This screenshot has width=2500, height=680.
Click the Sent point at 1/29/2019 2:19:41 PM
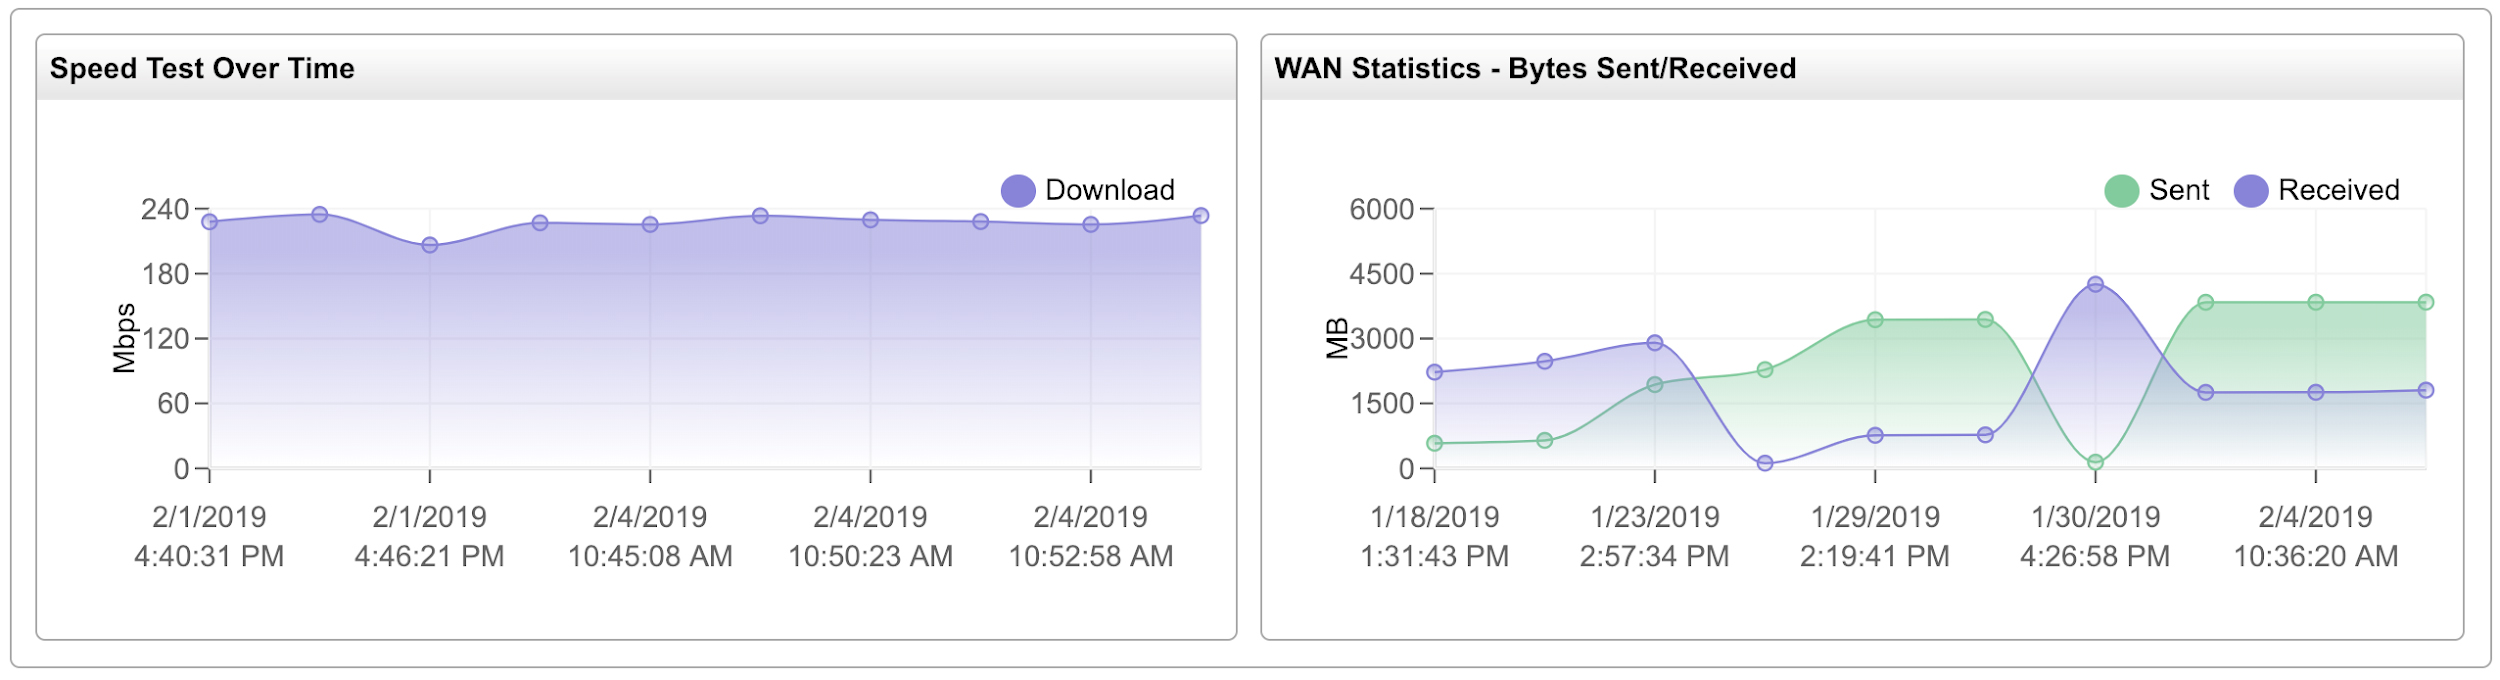tap(1875, 320)
